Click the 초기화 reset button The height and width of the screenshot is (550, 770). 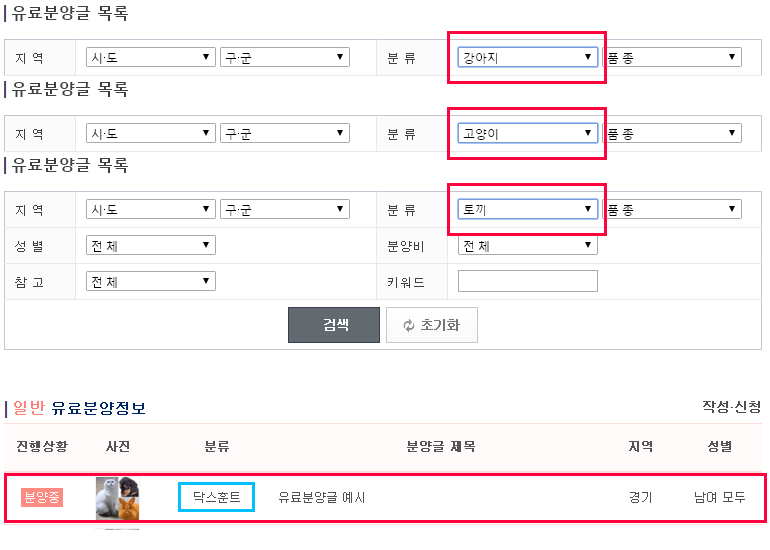tap(432, 325)
